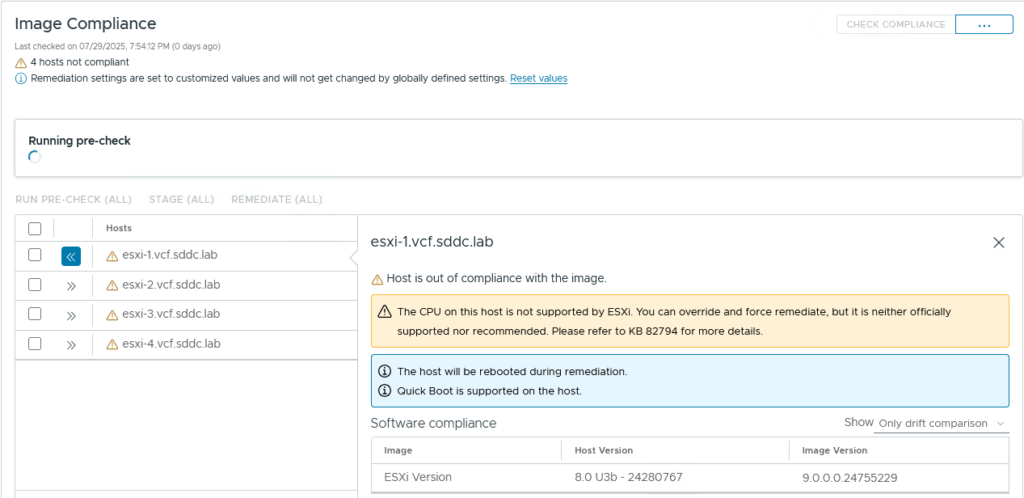Select the esxi-2.vcf.sddc.lab host checkbox
This screenshot has width=1024, height=498.
tap(35, 285)
